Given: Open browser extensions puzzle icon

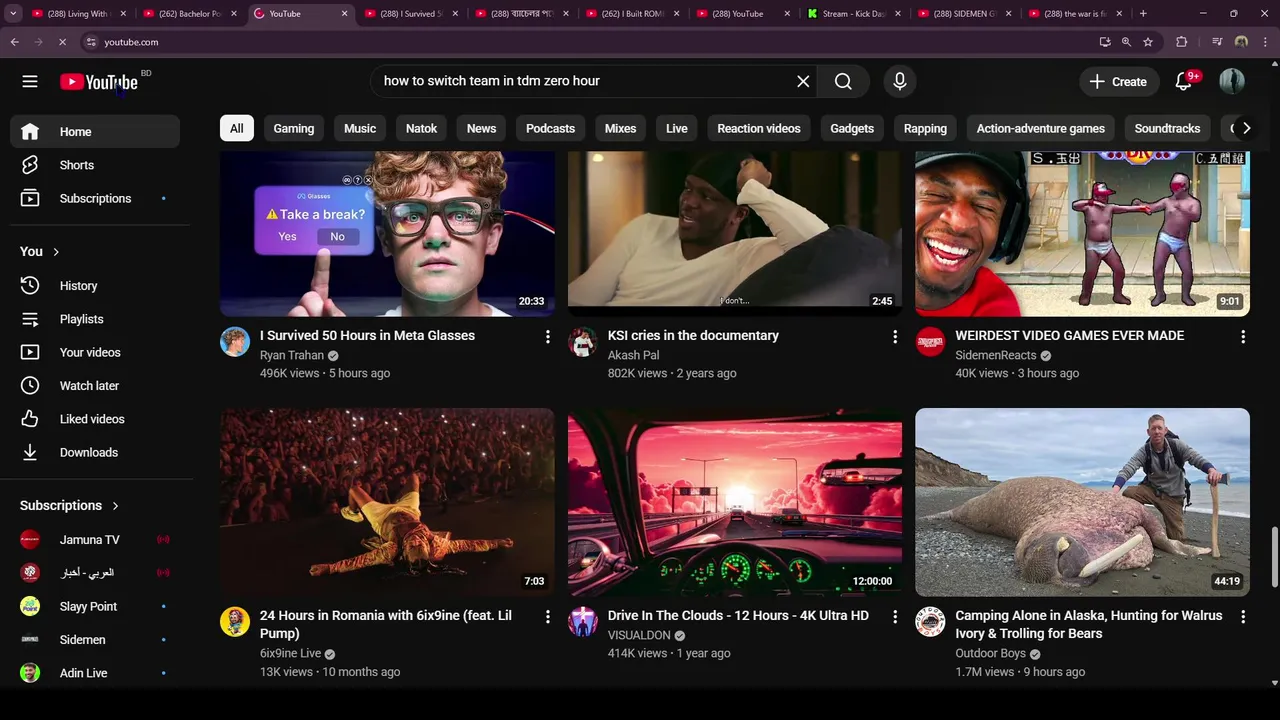Looking at the screenshot, I should 1182,42.
